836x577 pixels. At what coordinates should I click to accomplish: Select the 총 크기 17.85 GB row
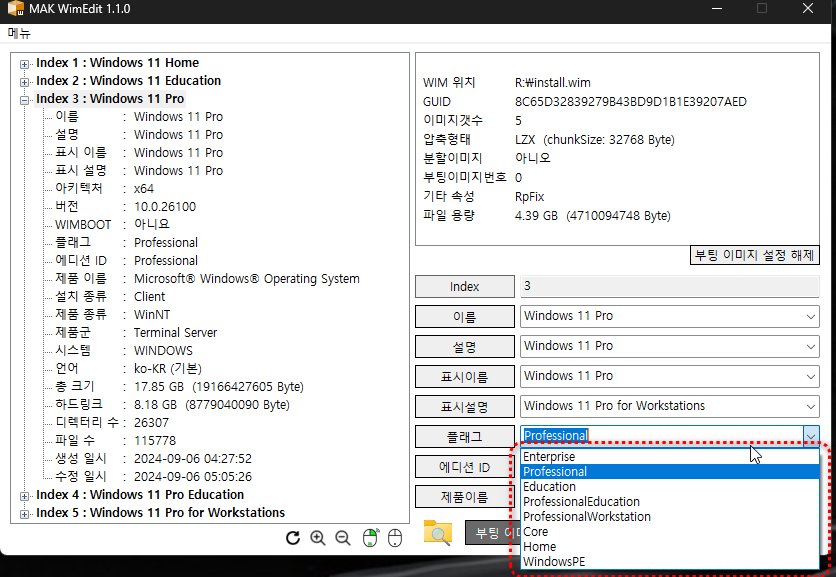[x=179, y=386]
